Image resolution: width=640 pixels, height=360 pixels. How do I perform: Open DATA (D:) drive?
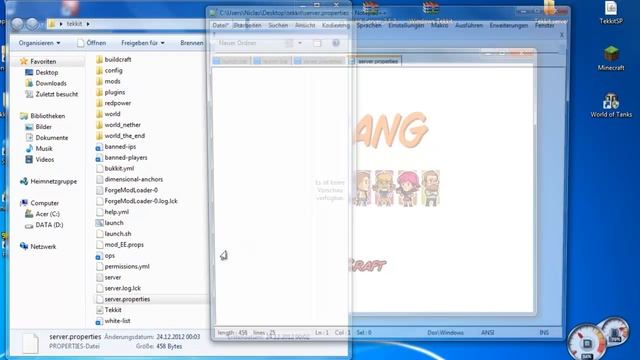point(44,225)
